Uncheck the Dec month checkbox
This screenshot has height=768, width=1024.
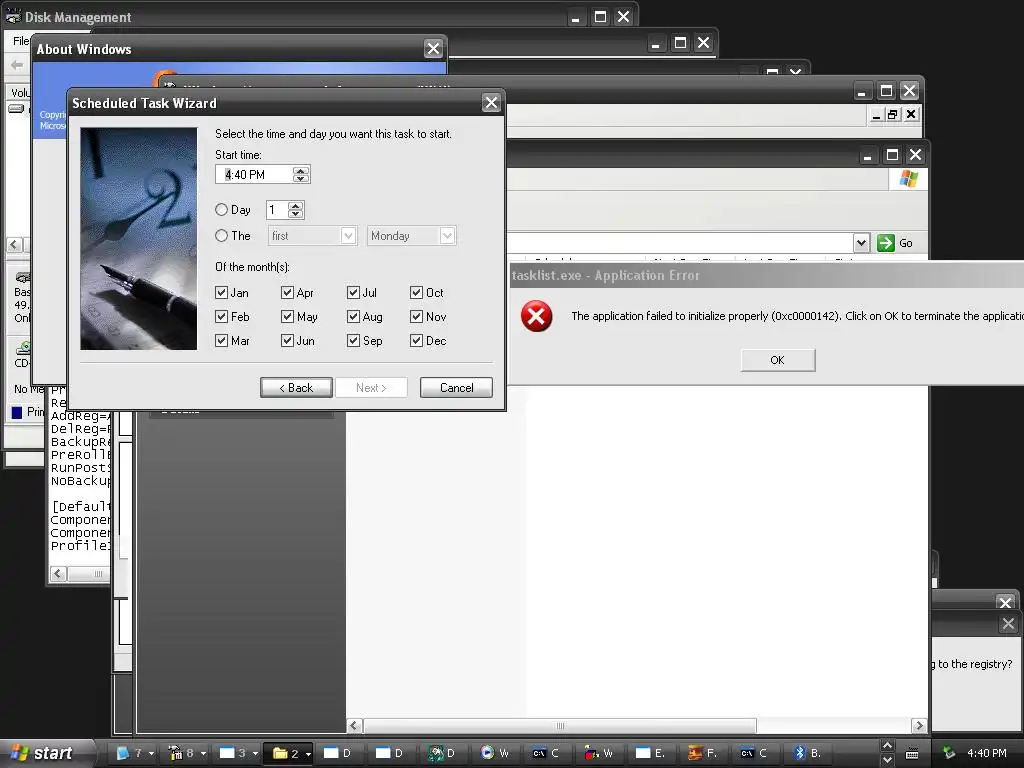click(417, 341)
